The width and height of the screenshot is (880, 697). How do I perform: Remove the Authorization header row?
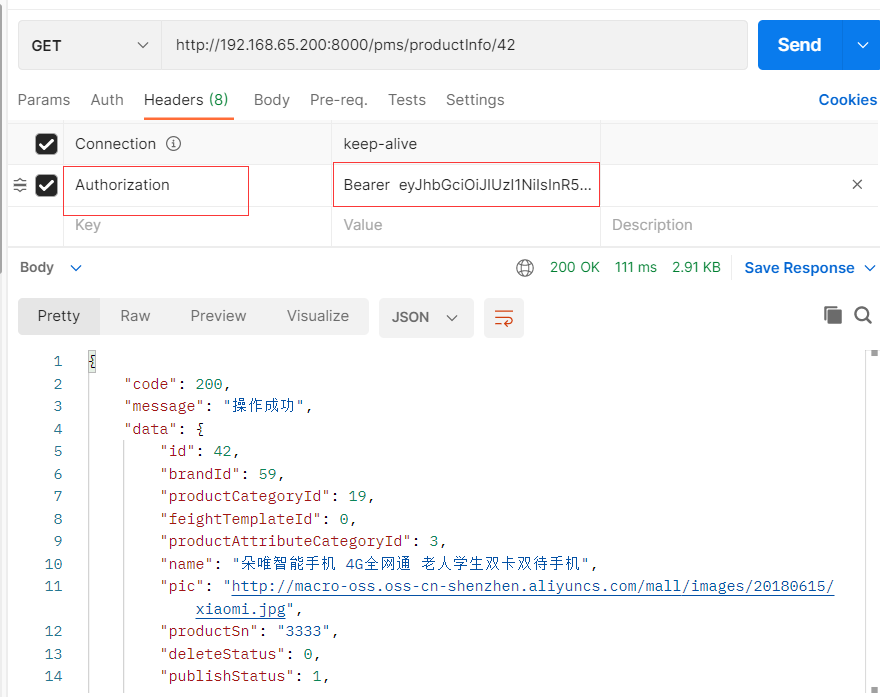(857, 184)
